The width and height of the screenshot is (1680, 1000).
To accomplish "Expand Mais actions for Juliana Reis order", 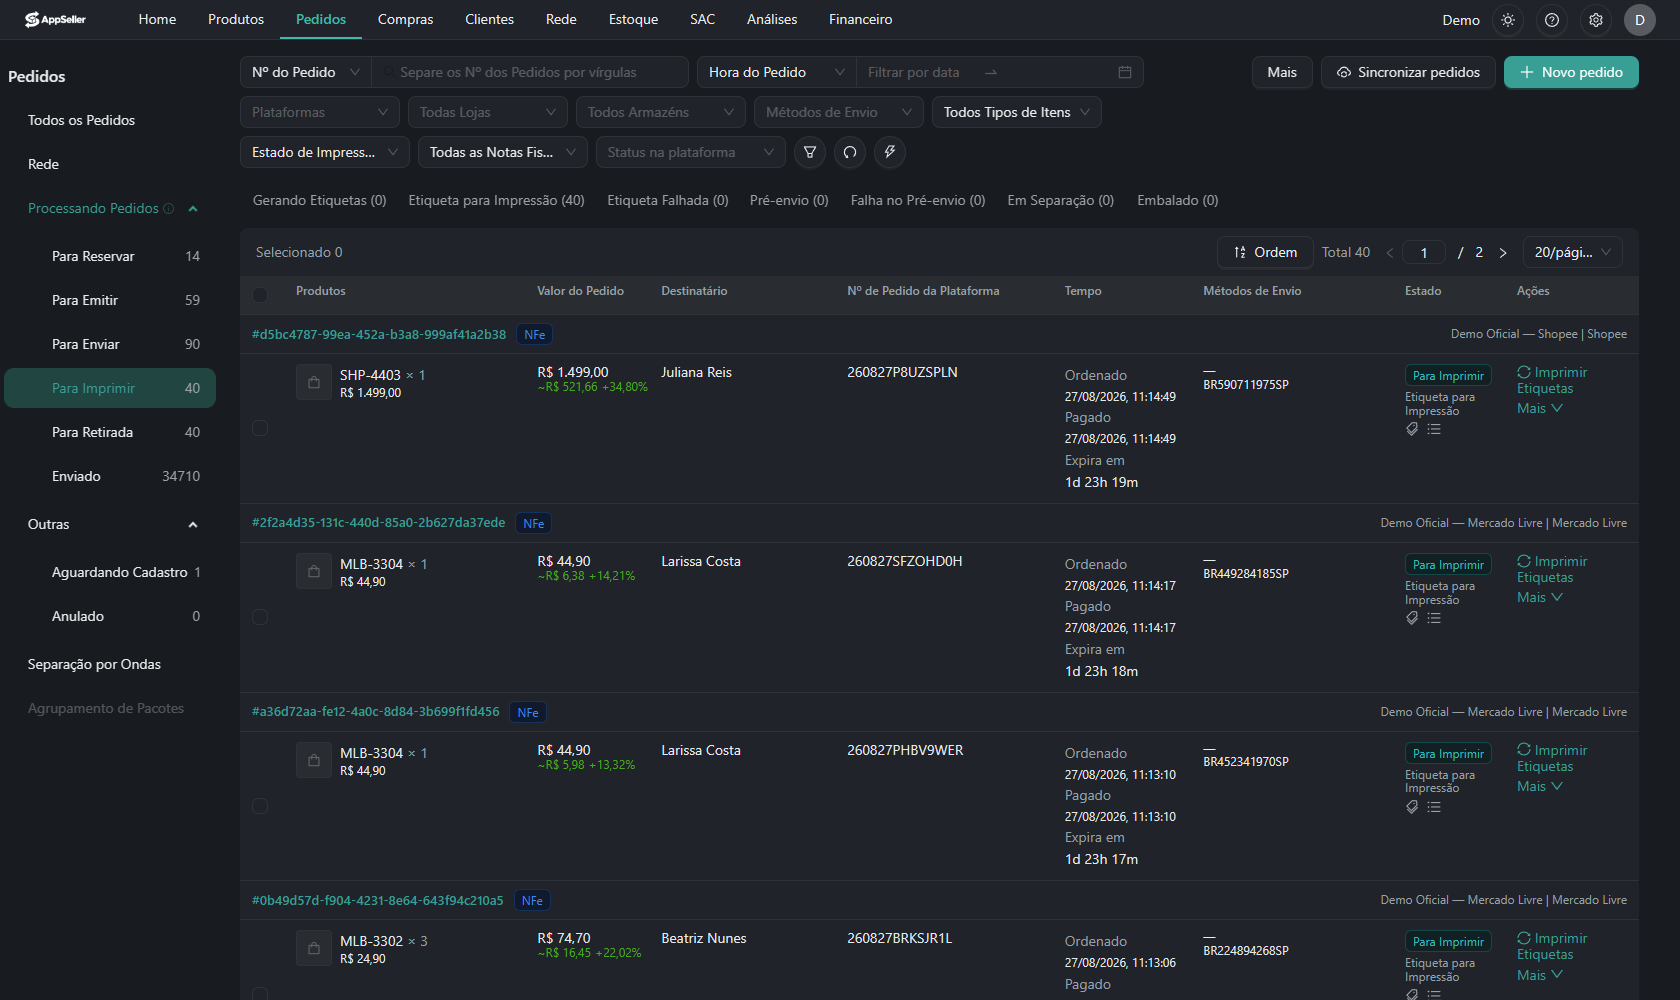I will tap(1539, 408).
